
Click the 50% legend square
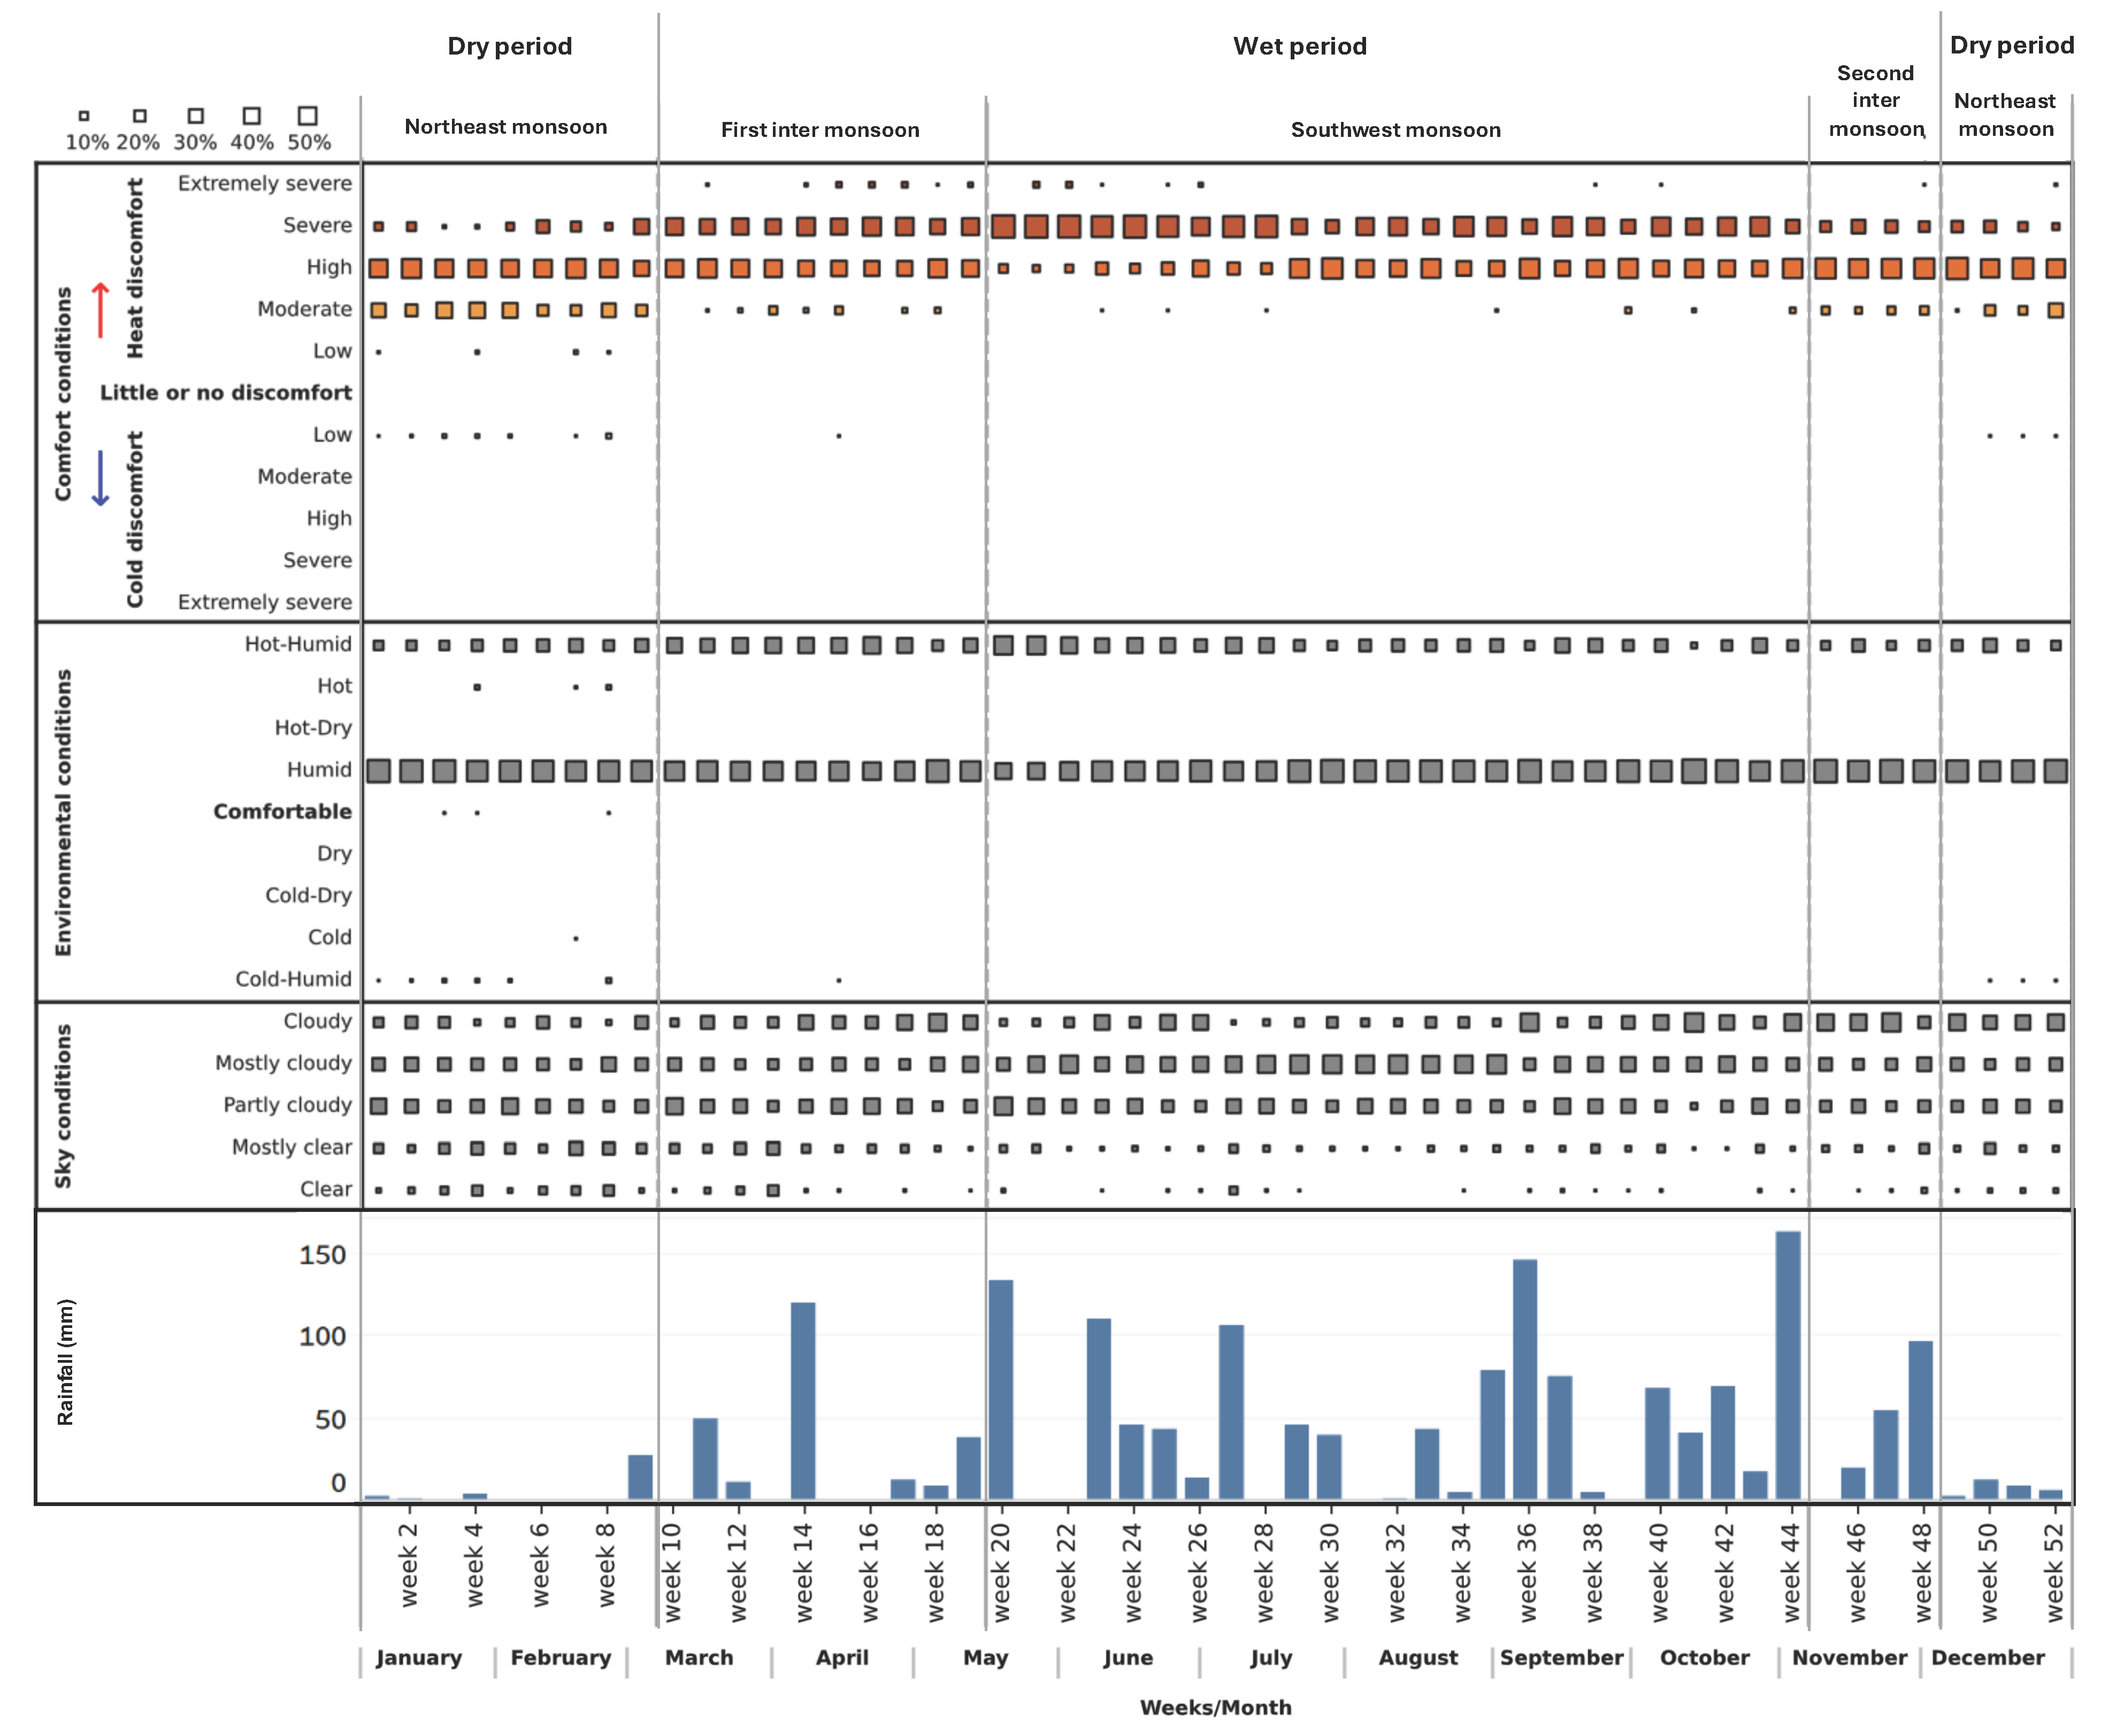[308, 116]
